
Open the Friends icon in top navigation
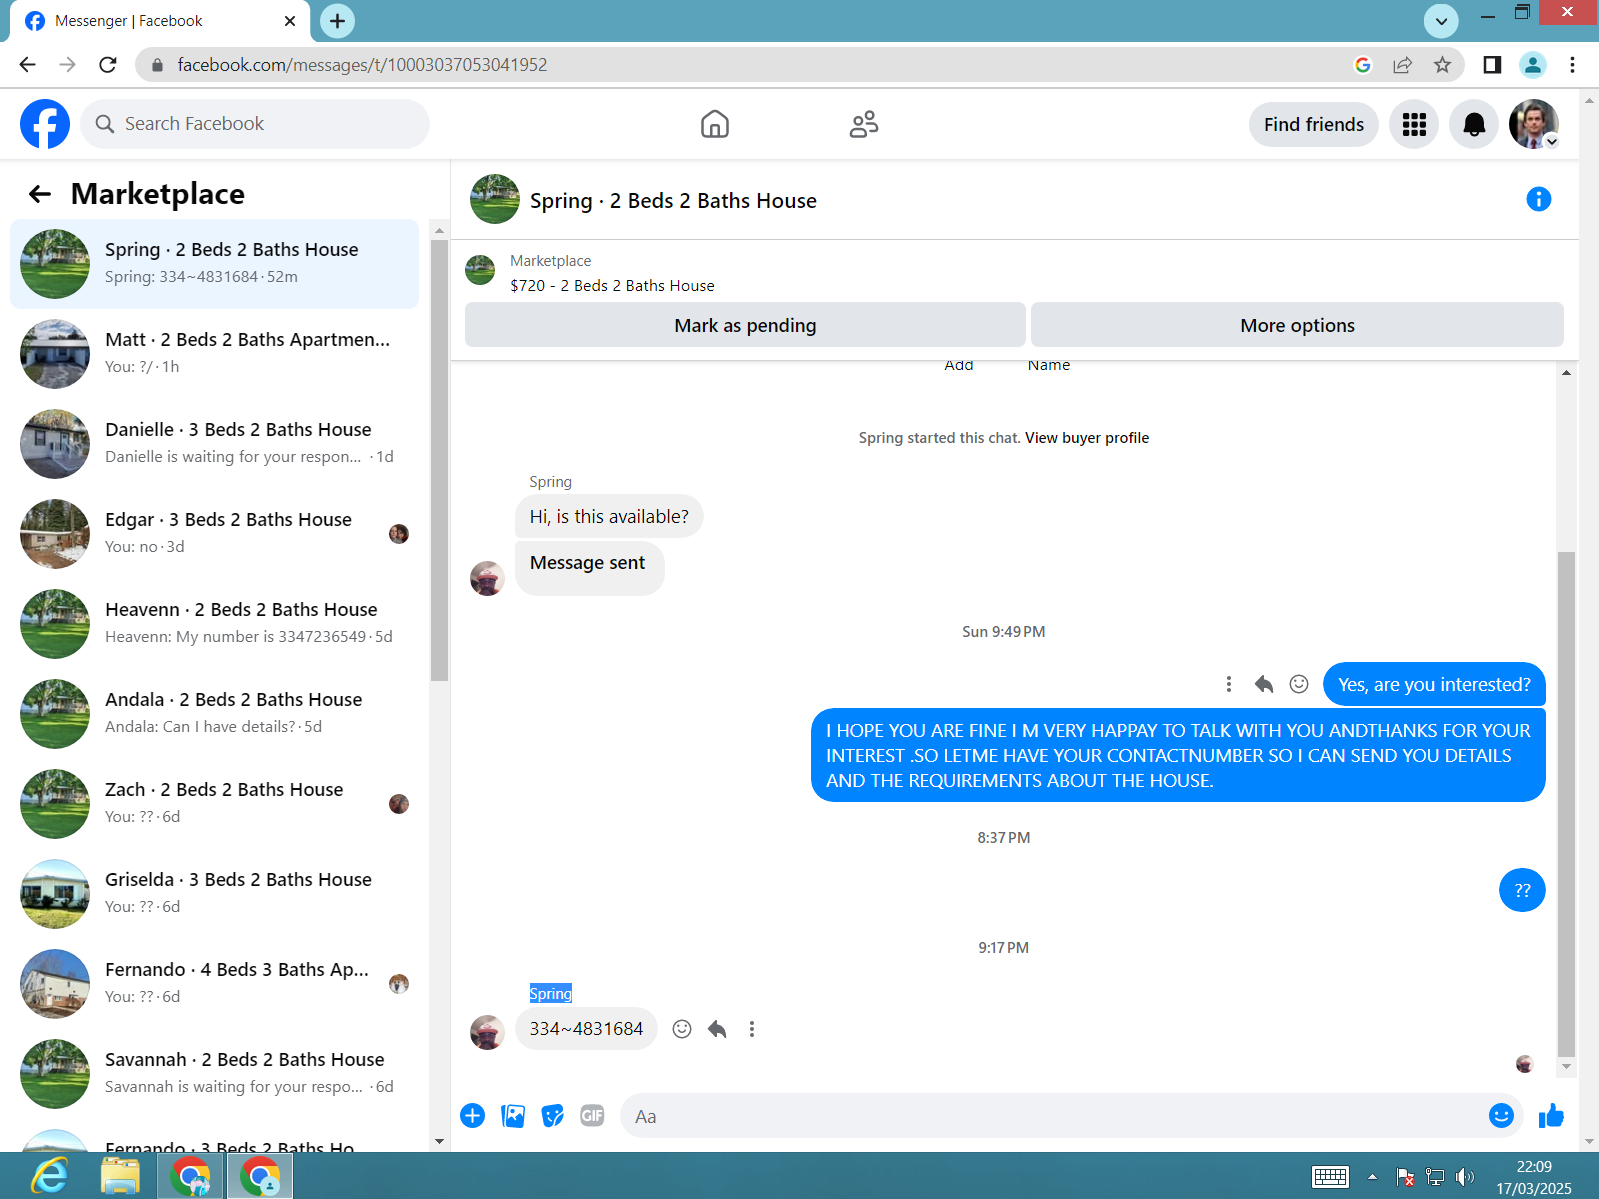click(x=864, y=124)
